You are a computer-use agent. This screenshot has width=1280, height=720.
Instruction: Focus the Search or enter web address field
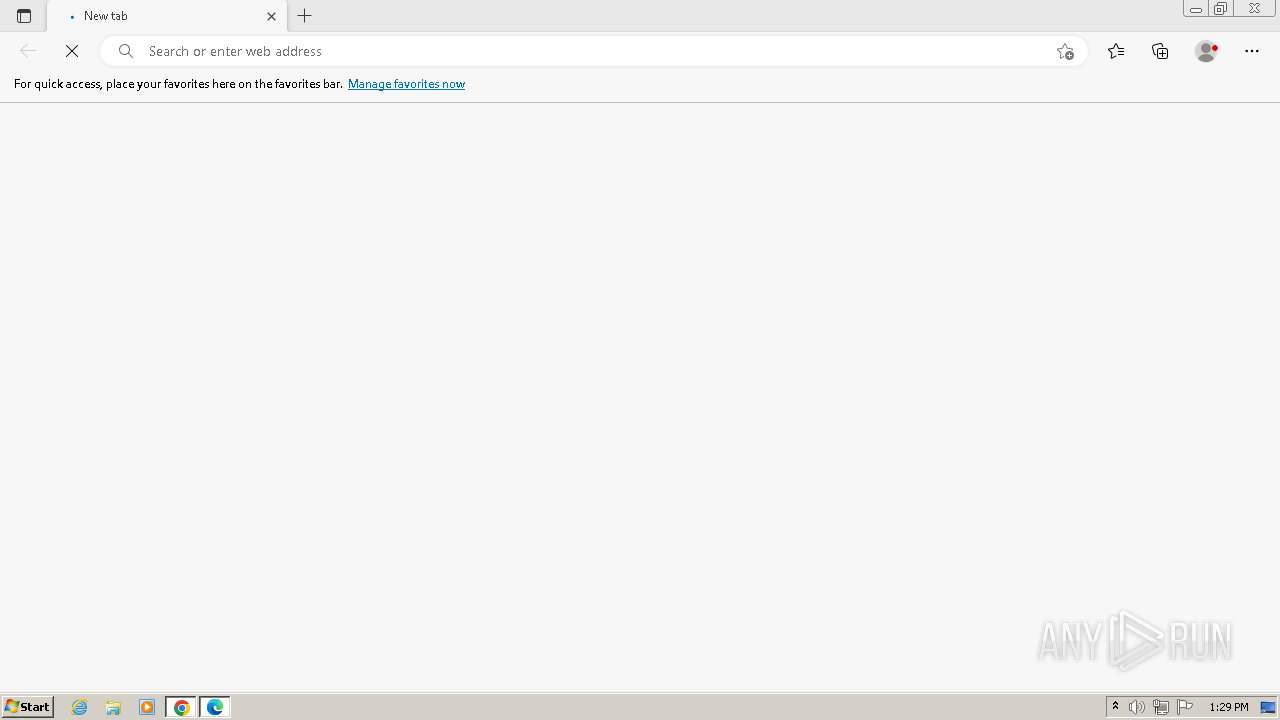594,51
